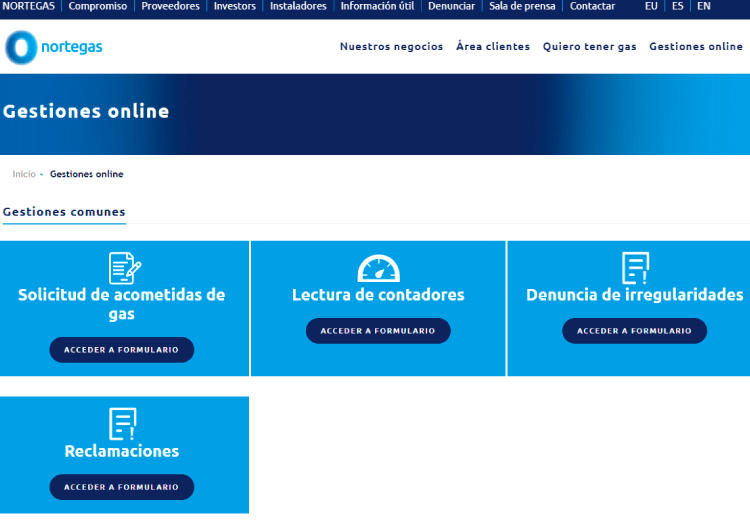This screenshot has width=750, height=522.
Task: Click the meter gauge icon for readings
Action: 378,268
